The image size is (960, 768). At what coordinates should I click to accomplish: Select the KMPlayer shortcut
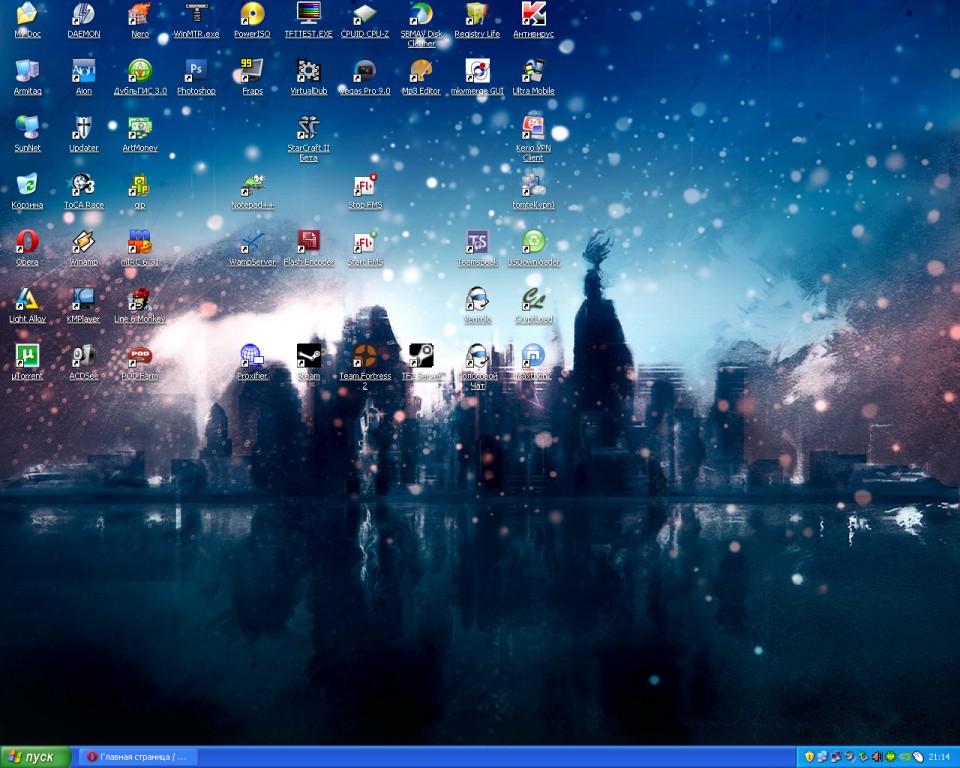coord(84,299)
